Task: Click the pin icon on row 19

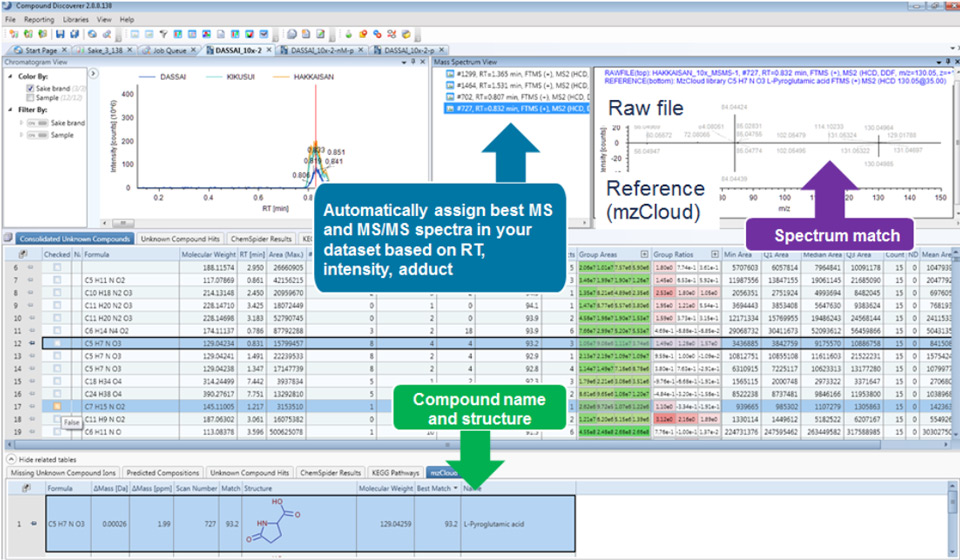Action: coord(31,431)
